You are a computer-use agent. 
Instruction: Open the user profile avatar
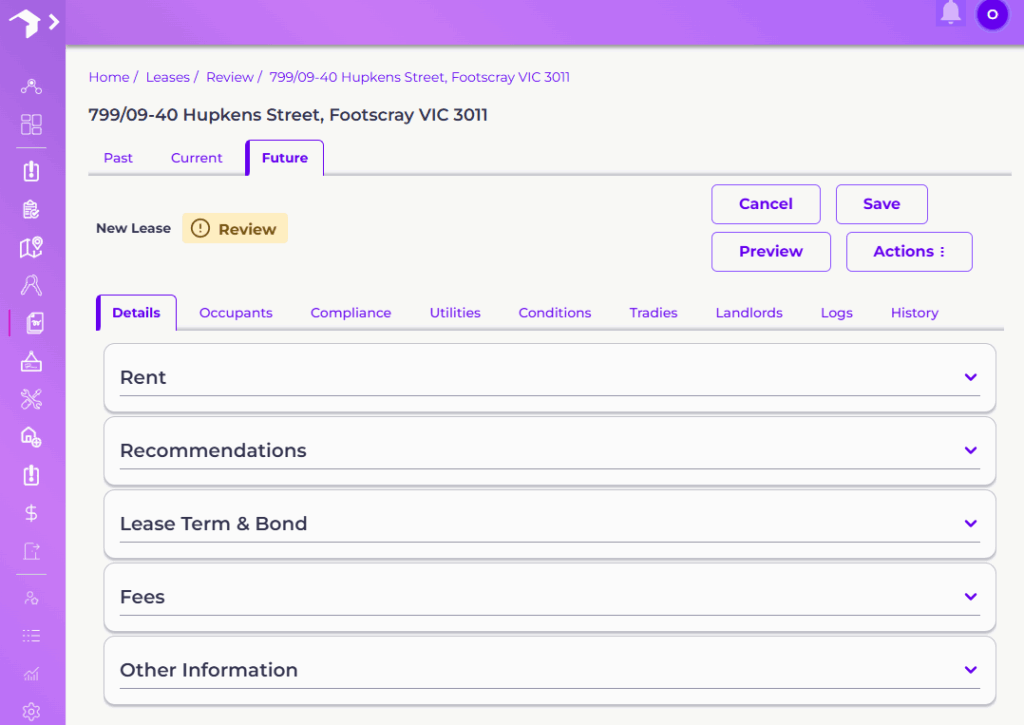click(992, 14)
